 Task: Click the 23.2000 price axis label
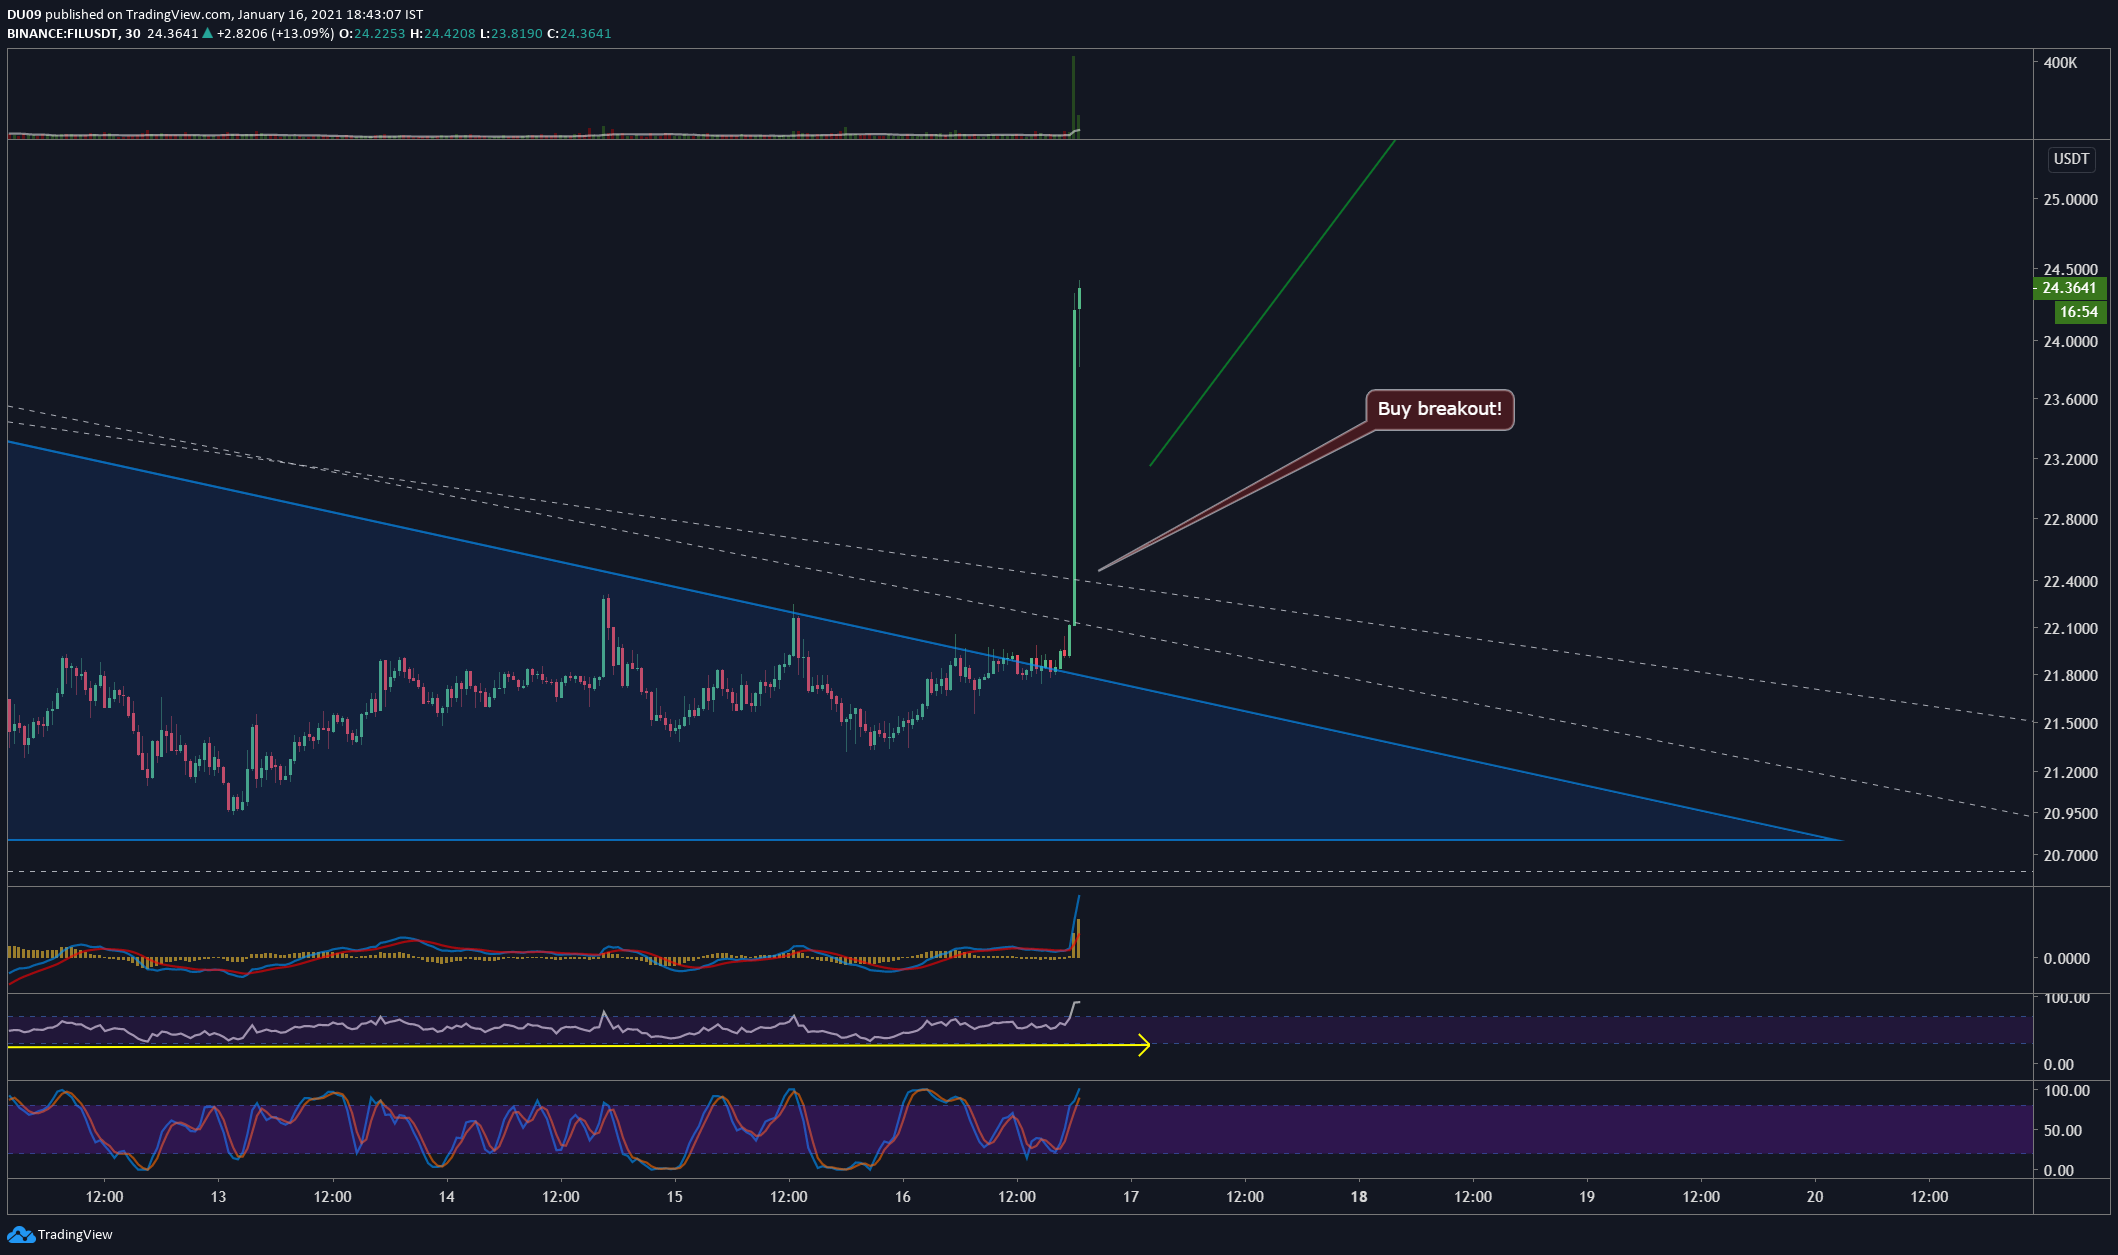coord(2071,460)
